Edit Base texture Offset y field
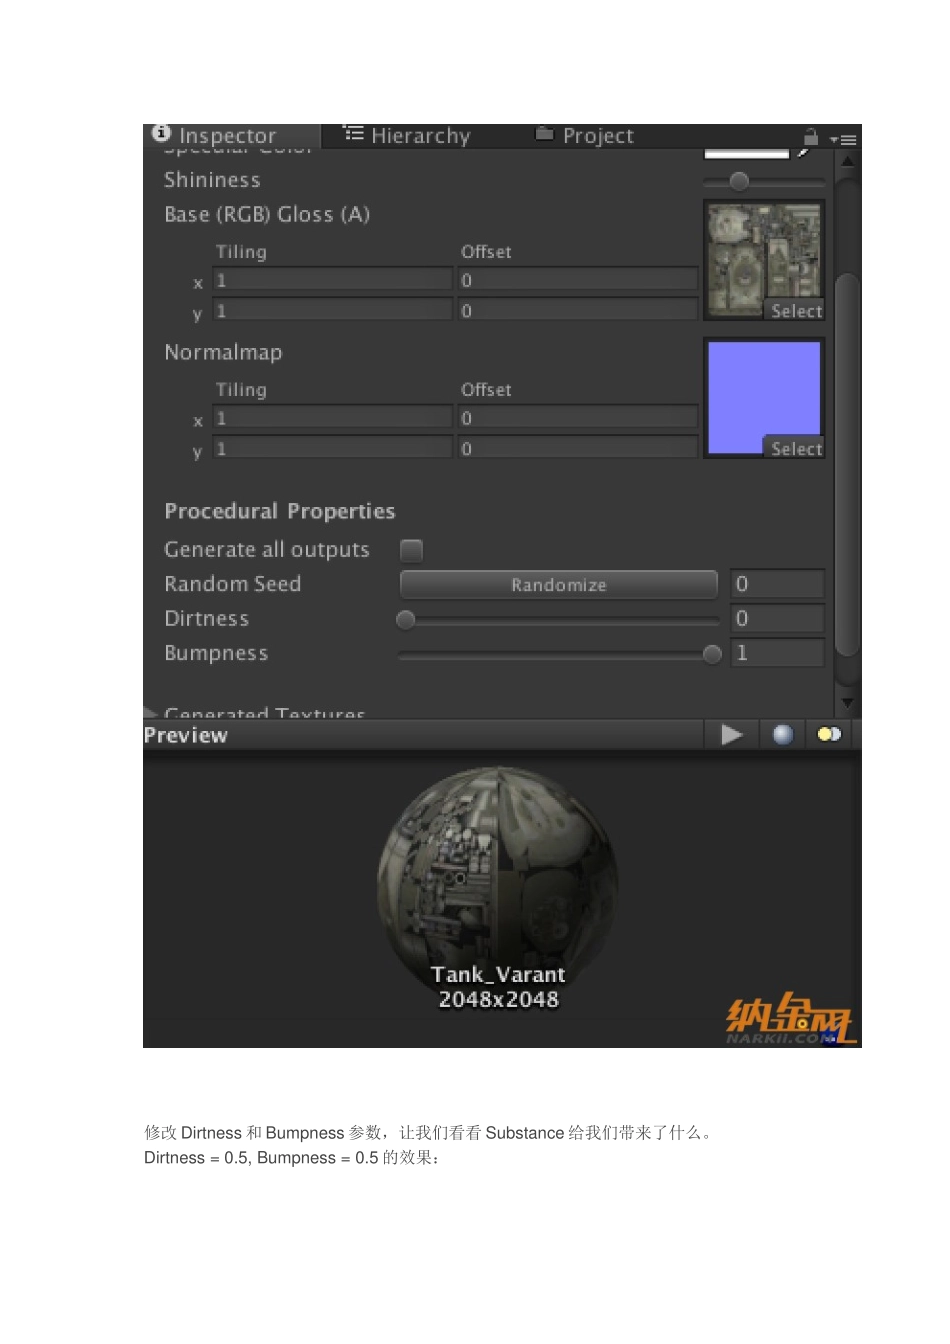The width and height of the screenshot is (950, 1344). 578,311
